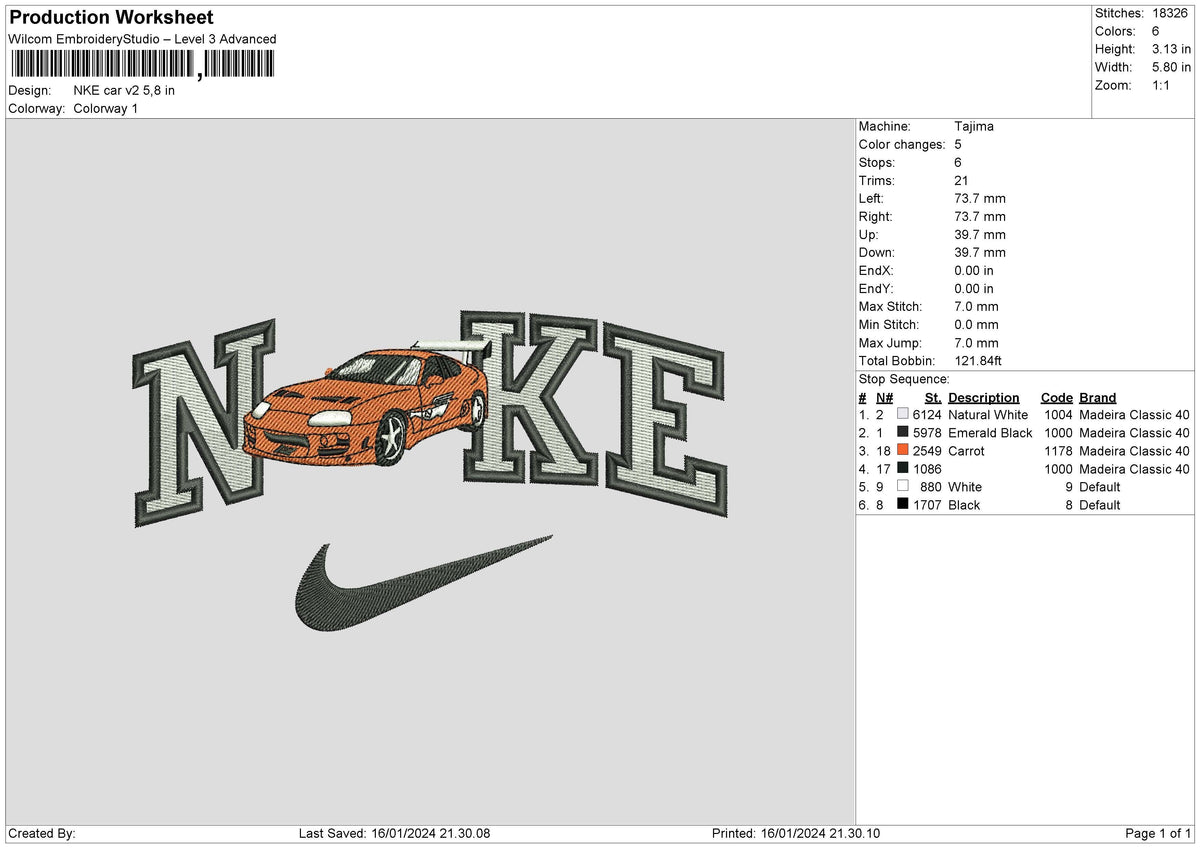This screenshot has width=1200, height=848.
Task: Click the 'Up:' row value '39.7 mm'
Action: point(980,235)
